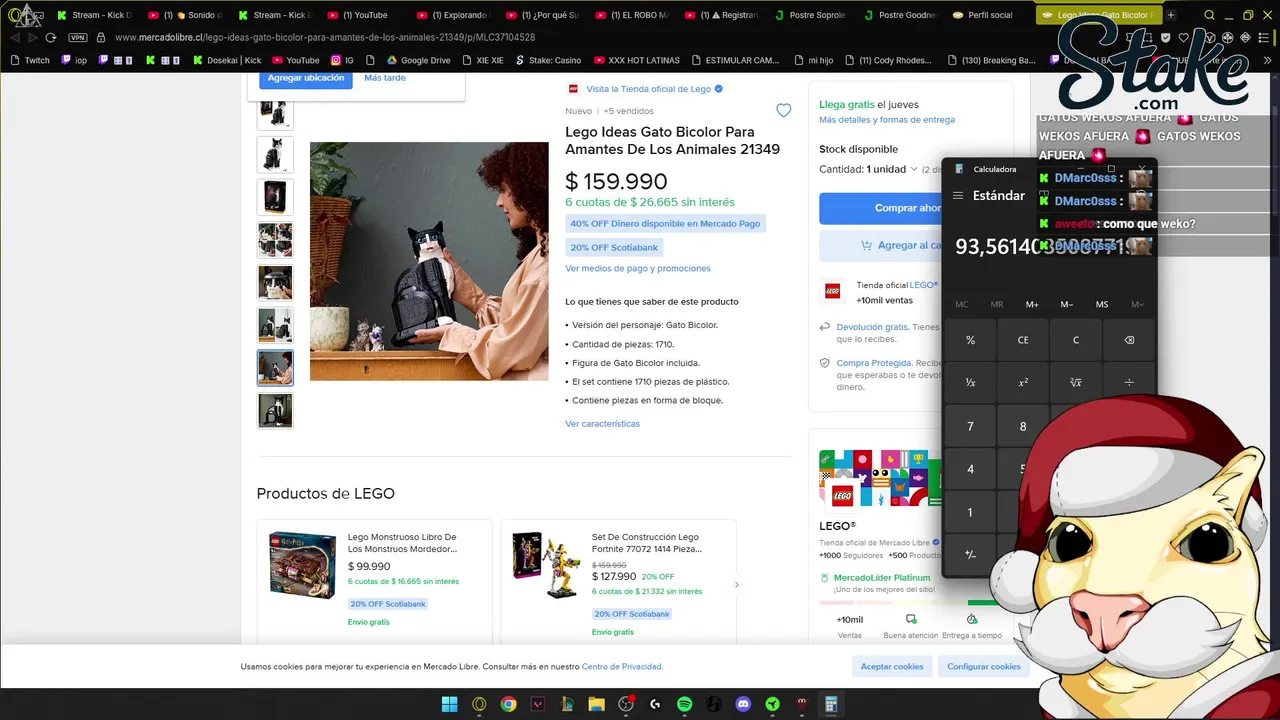Click the browser address bar URL
This screenshot has height=720, width=1280.
pos(325,37)
